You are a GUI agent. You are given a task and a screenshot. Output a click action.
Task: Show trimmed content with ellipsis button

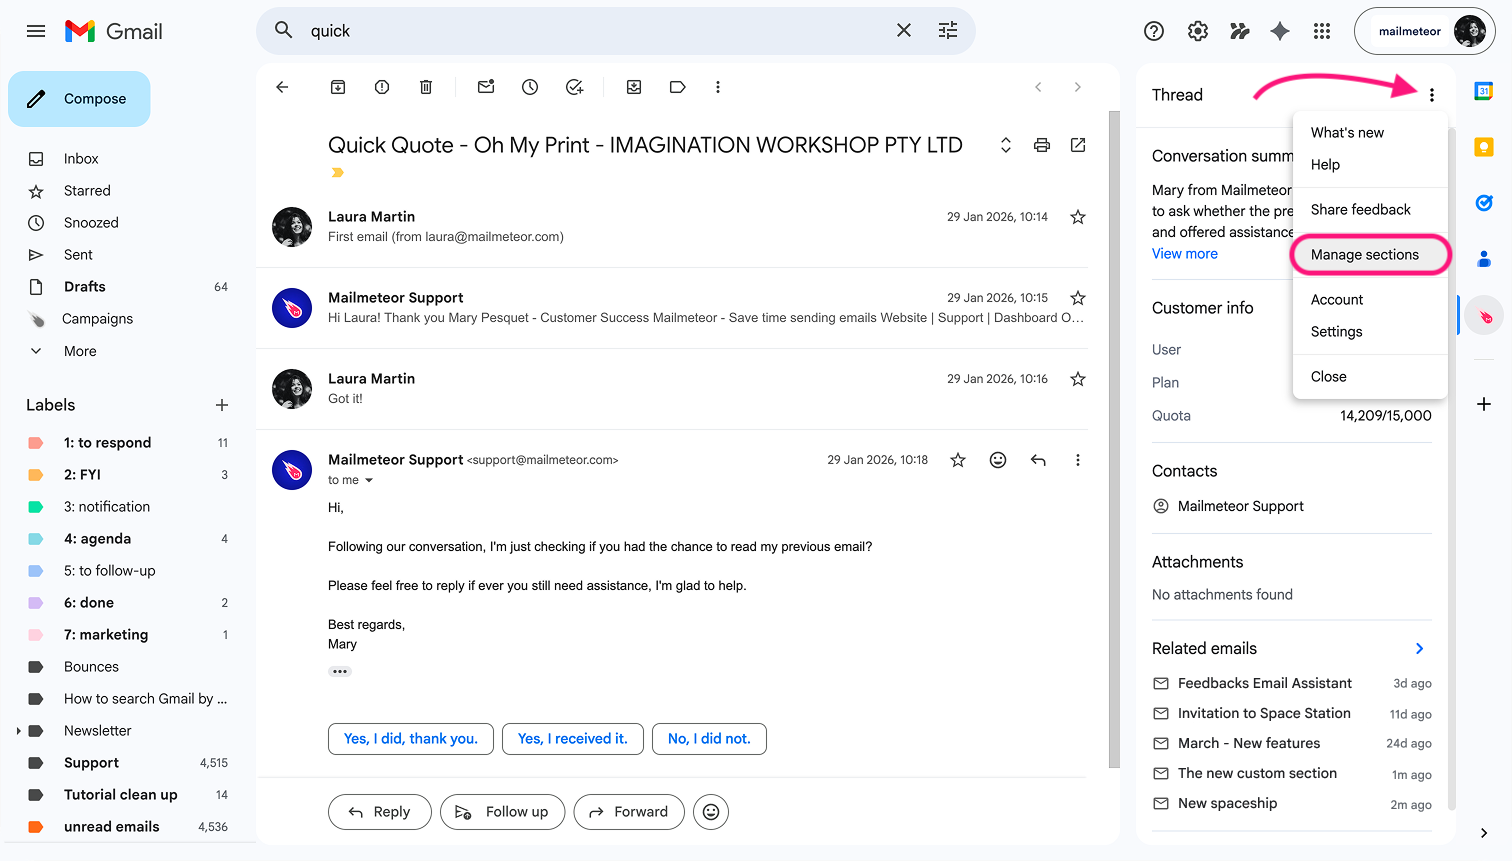(x=340, y=670)
